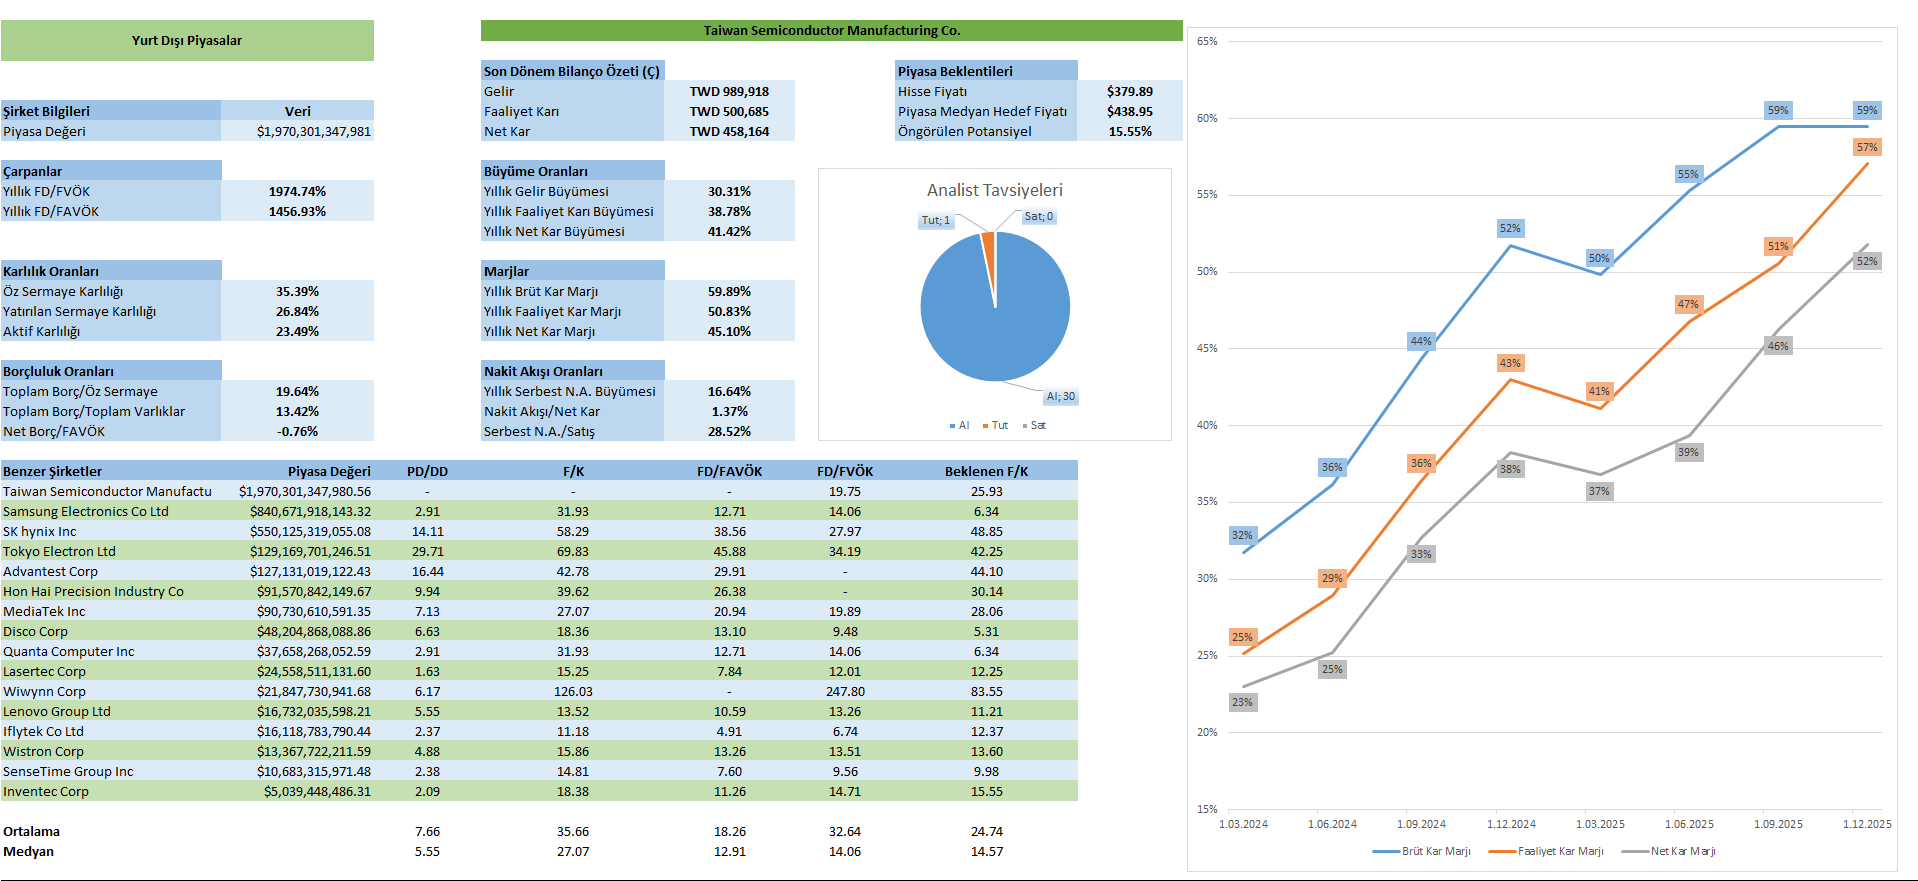Select the Medyan row label

[29, 851]
